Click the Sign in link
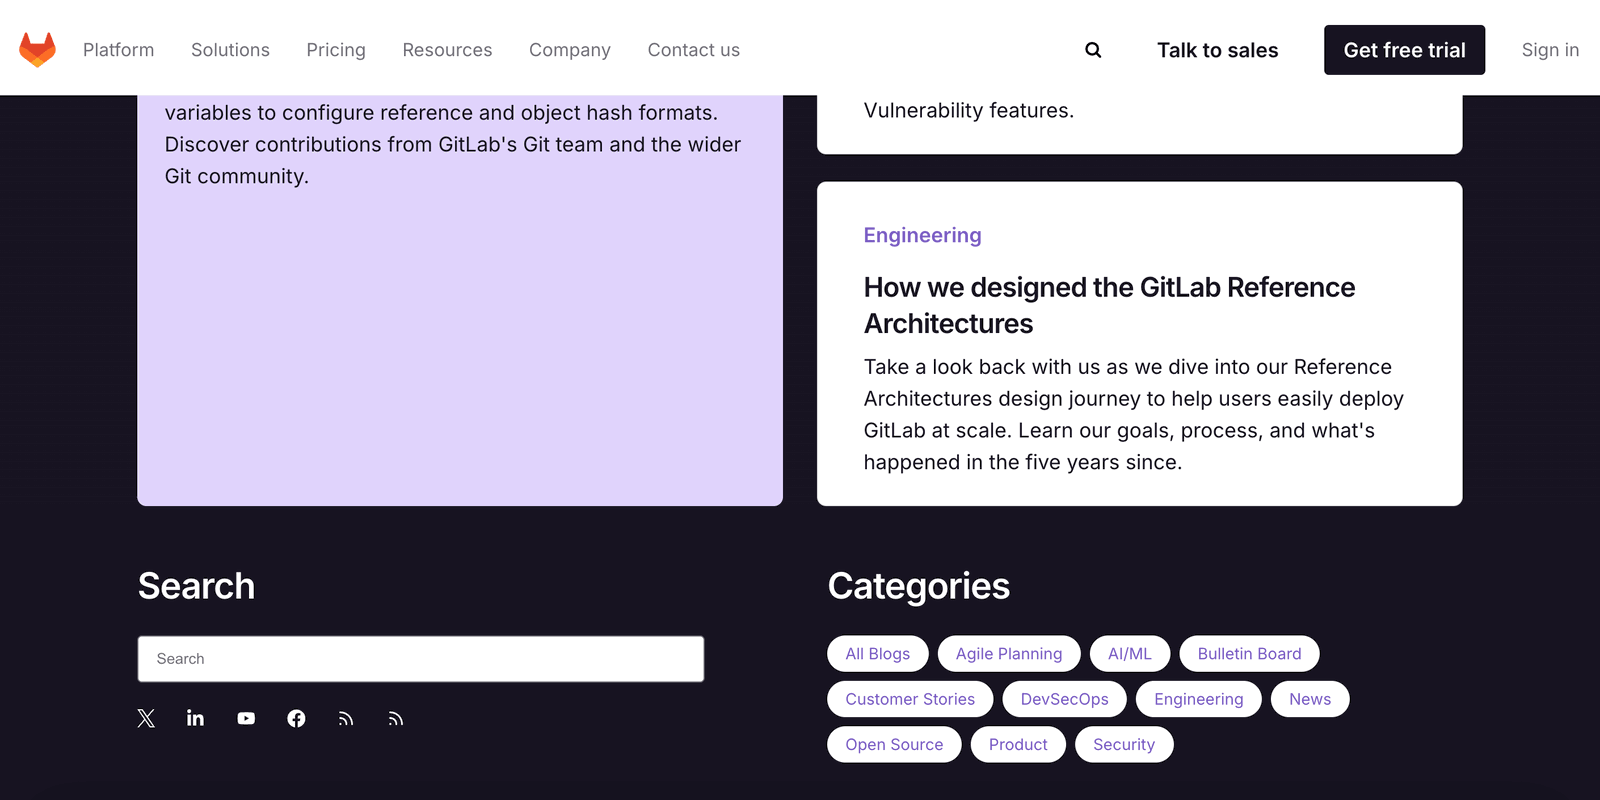The image size is (1600, 800). [1550, 49]
